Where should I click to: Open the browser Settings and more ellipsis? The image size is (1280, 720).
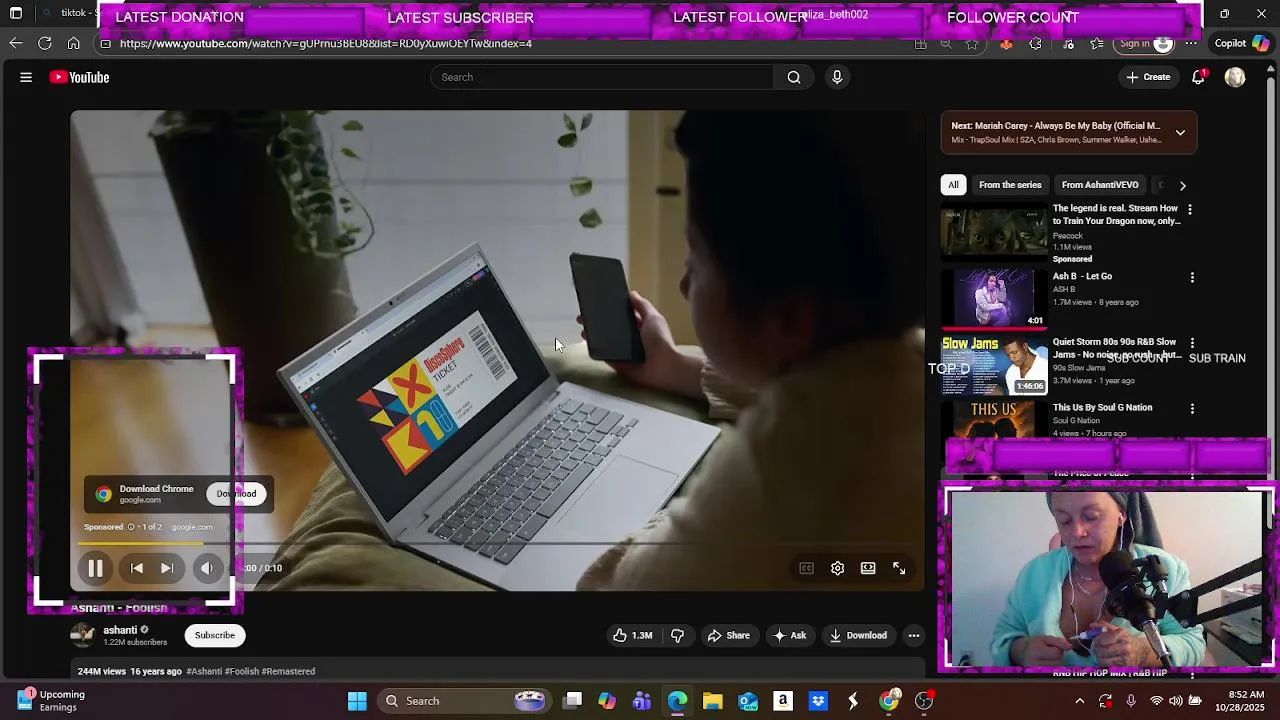(1191, 44)
